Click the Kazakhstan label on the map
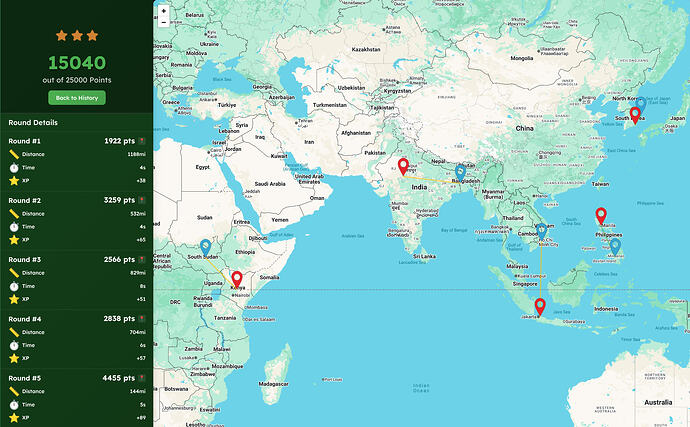The image size is (690, 427). [366, 49]
